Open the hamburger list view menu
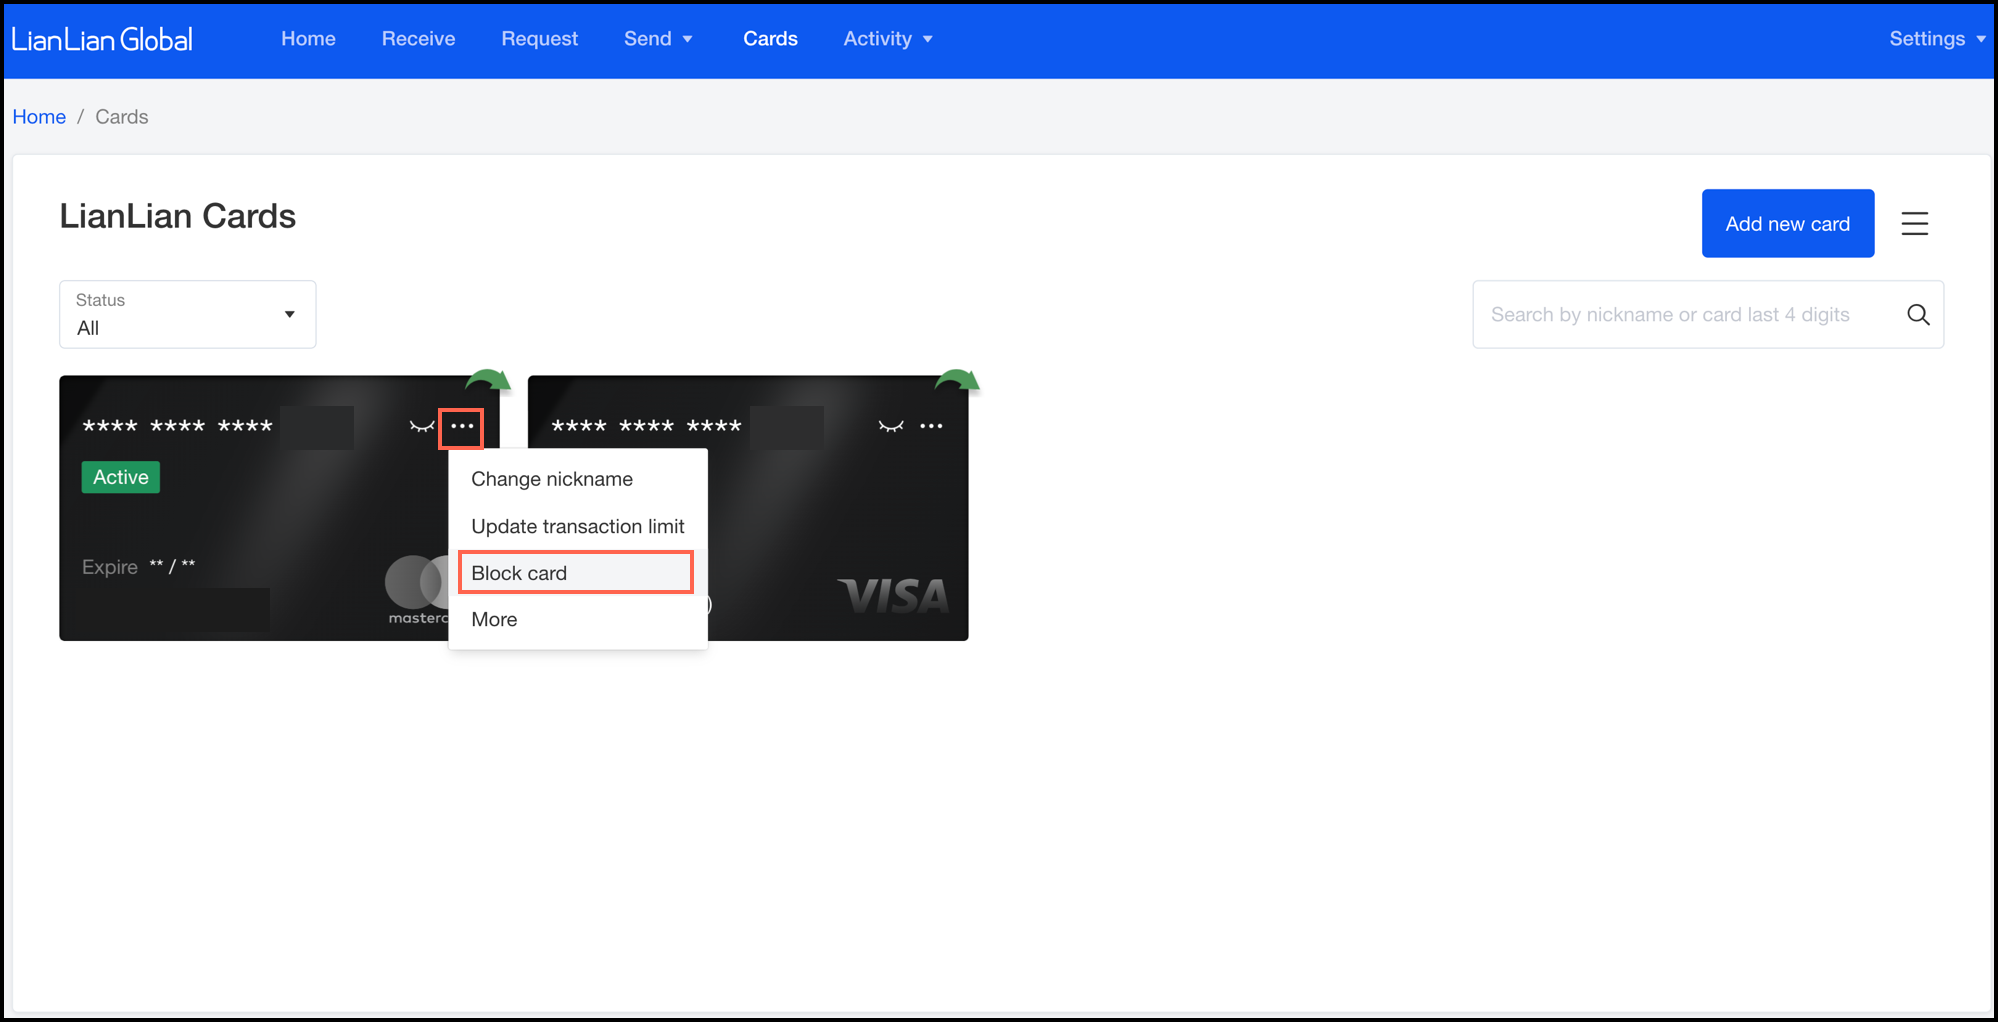Screen dimensions: 1998x1022 point(1914,223)
